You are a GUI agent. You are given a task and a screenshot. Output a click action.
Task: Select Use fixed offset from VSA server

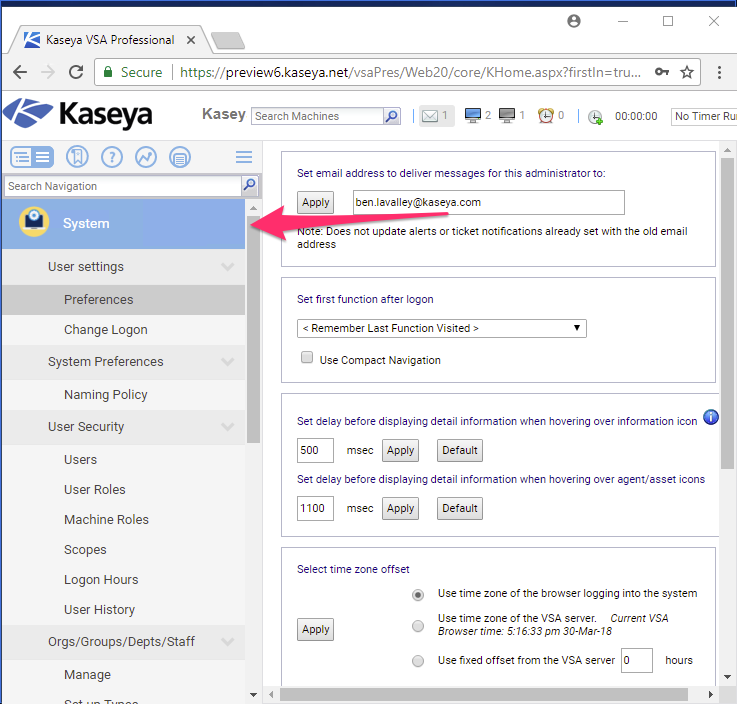coord(418,661)
